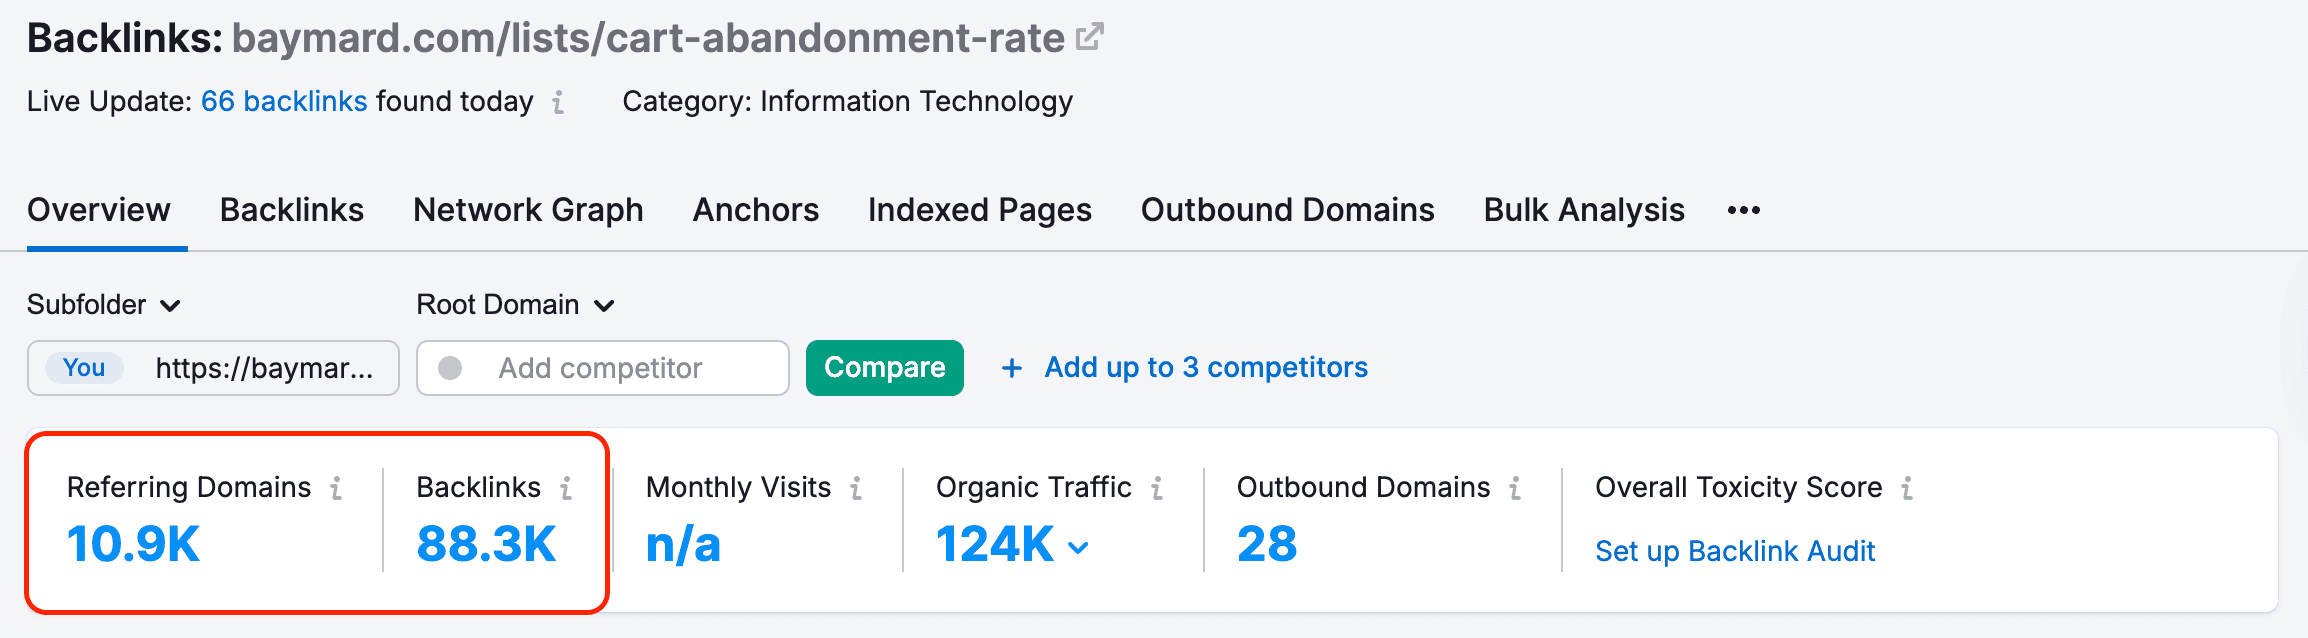
Task: Click info icon beside Outbound Domains
Action: pyautogui.click(x=1515, y=488)
